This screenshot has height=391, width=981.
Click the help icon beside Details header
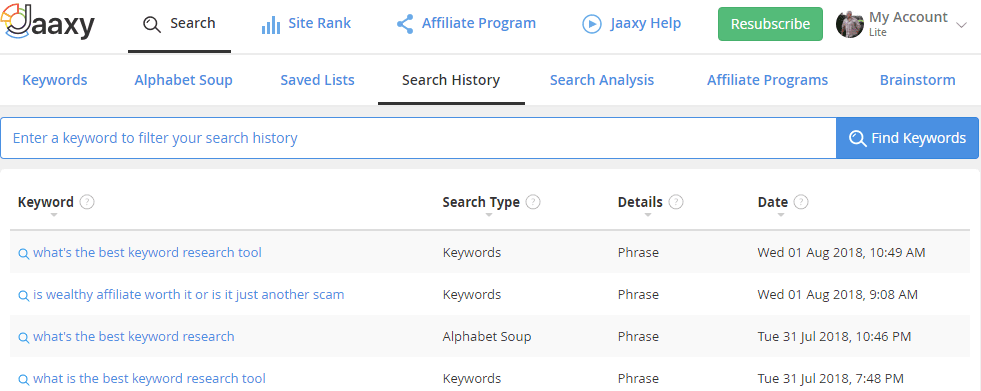tap(676, 202)
